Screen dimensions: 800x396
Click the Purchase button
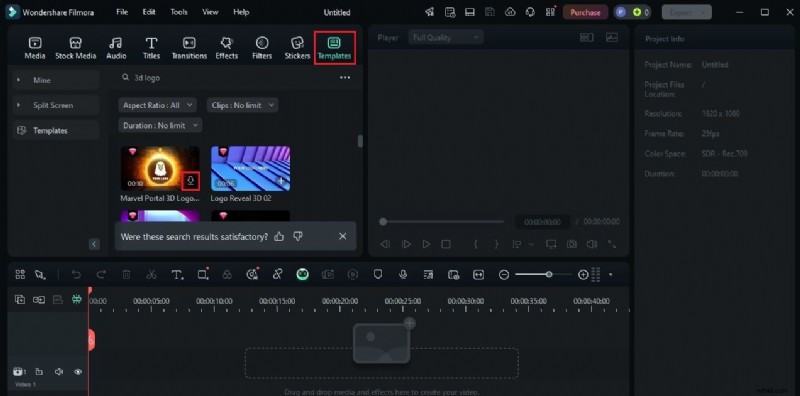point(585,12)
